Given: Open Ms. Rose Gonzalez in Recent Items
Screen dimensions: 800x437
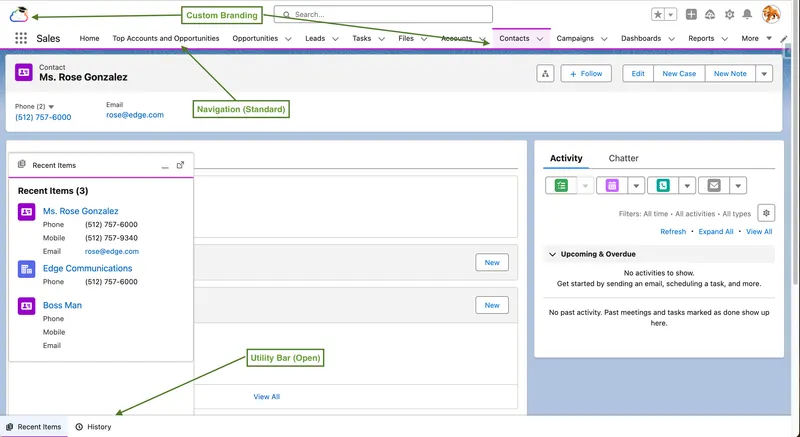Looking at the screenshot, I should tap(81, 211).
